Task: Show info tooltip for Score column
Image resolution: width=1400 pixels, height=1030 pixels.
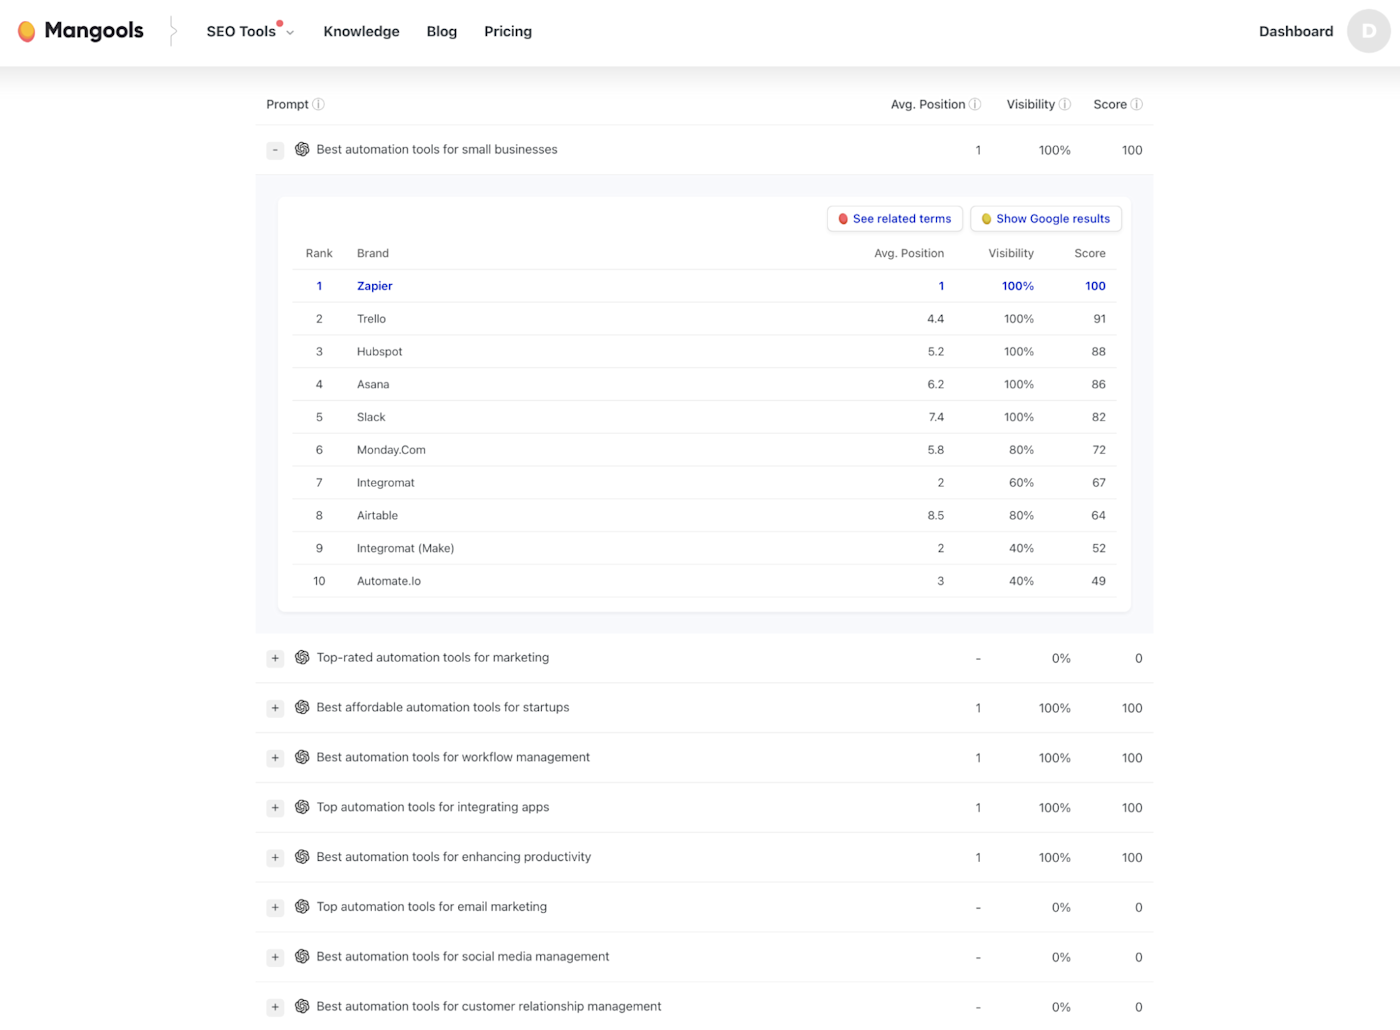Action: point(1137,104)
